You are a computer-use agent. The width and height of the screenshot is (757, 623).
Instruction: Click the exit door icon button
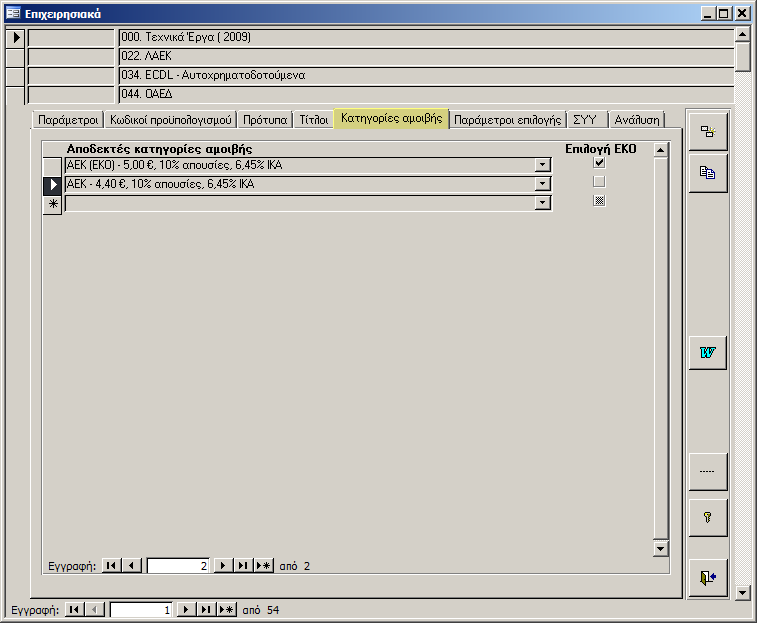coord(707,578)
